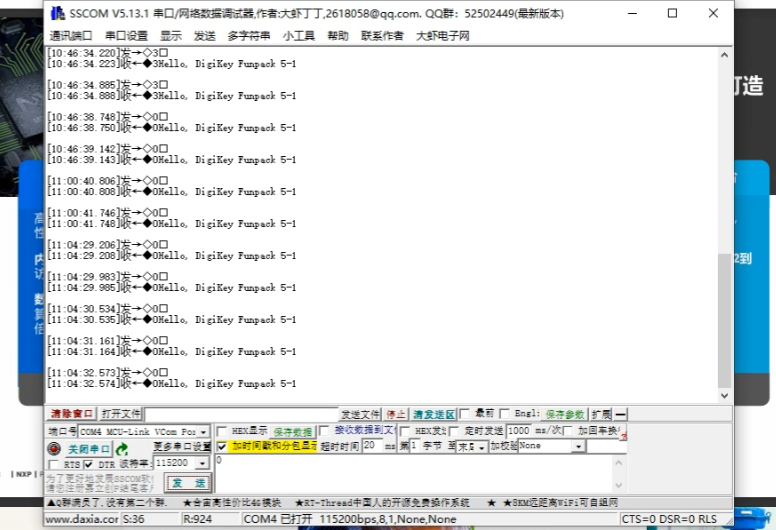The width and height of the screenshot is (776, 530).
Task: Click the 'S:36' sent counter
Action: (134, 519)
